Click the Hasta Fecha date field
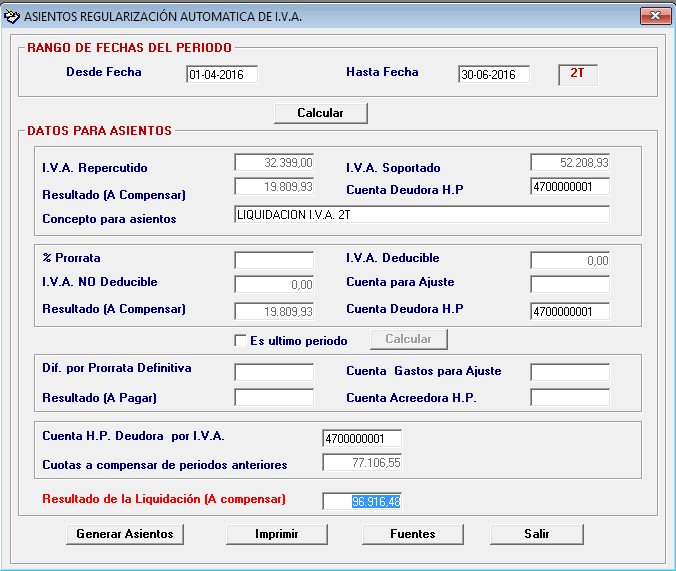Viewport: 676px width, 571px height. click(494, 74)
